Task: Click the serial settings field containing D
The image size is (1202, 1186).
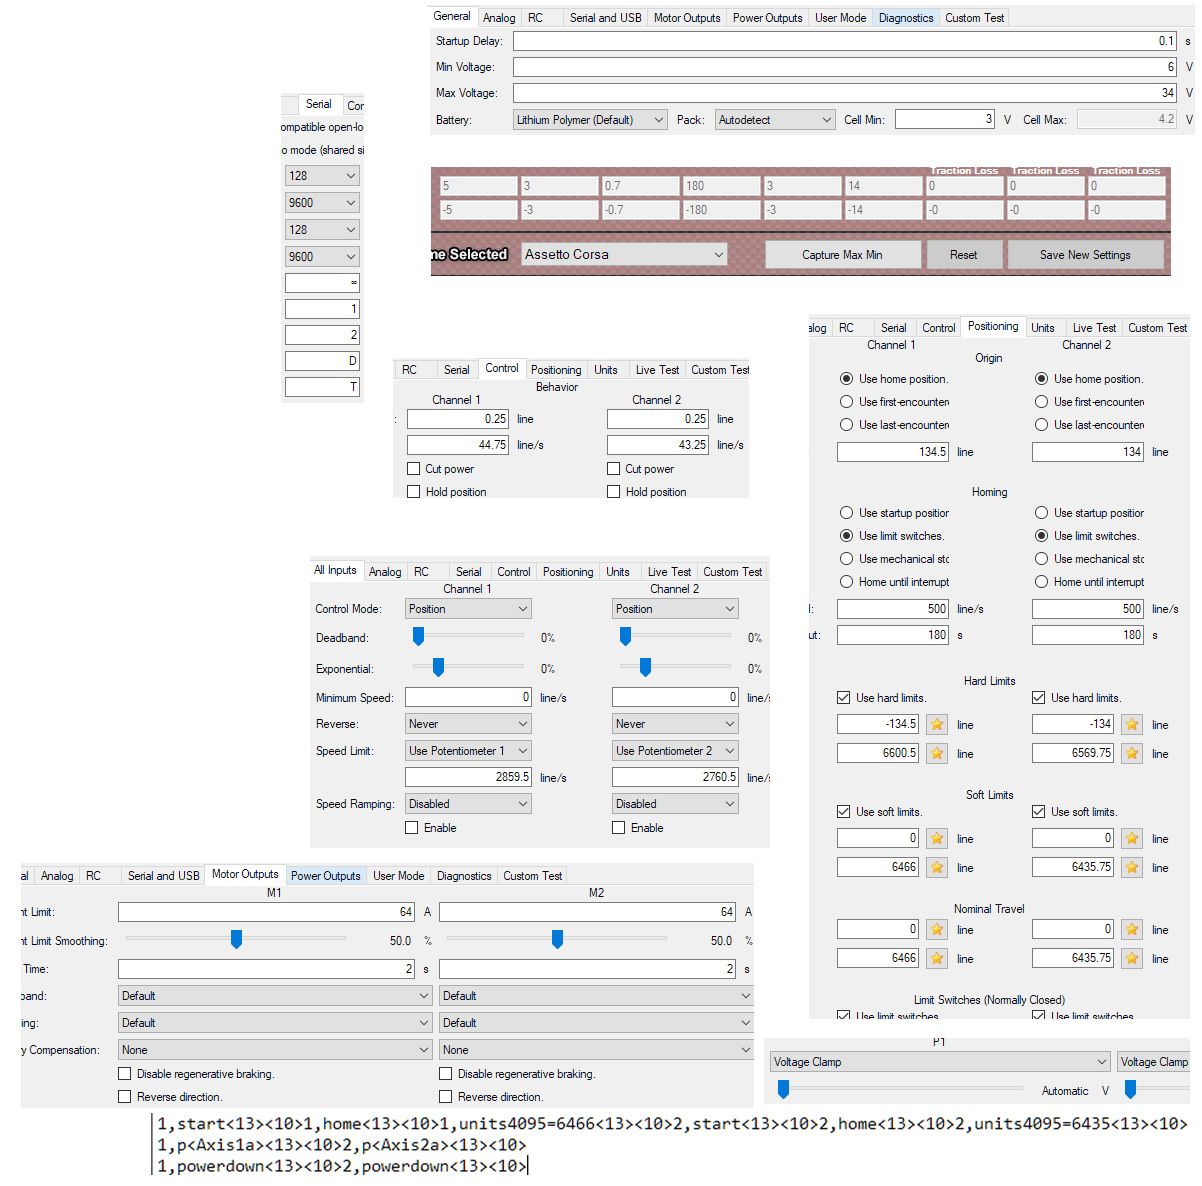Action: click(x=322, y=361)
